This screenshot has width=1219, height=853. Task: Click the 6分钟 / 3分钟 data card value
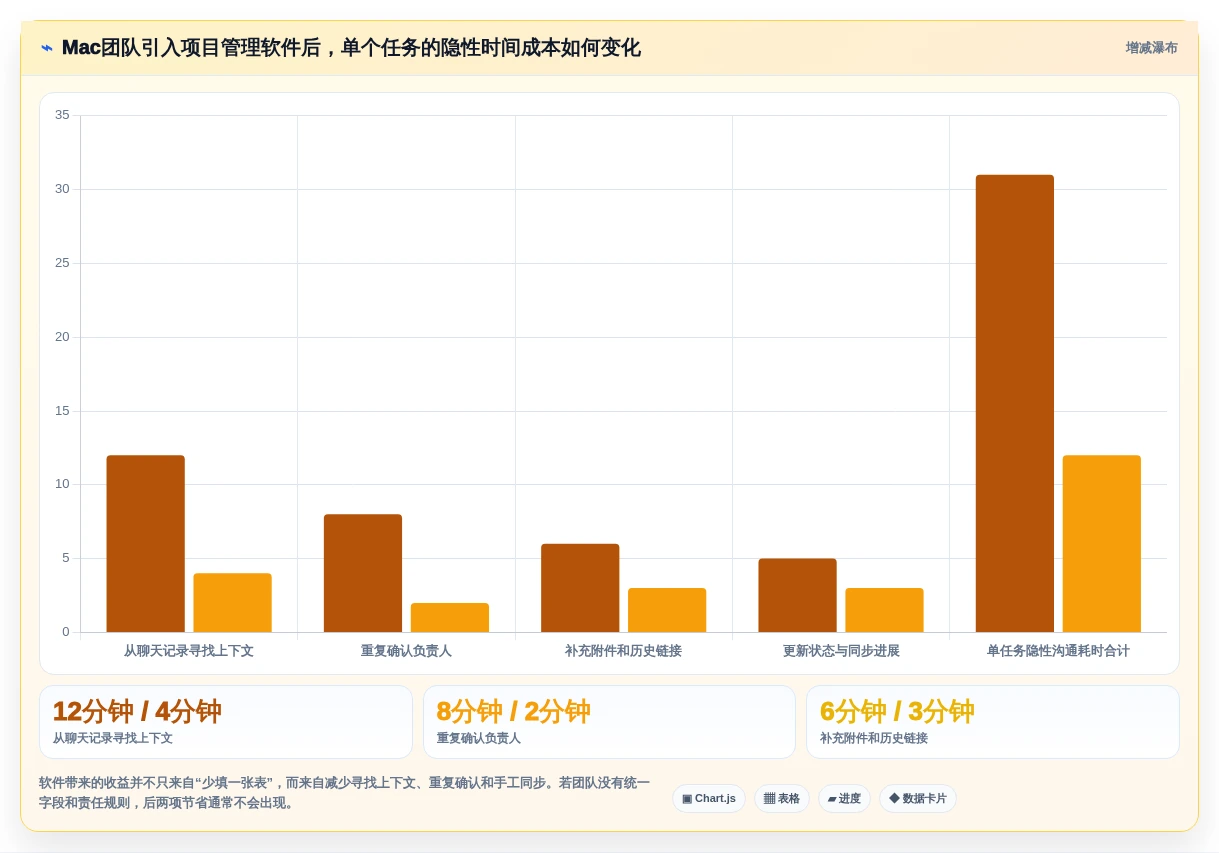pyautogui.click(x=897, y=711)
